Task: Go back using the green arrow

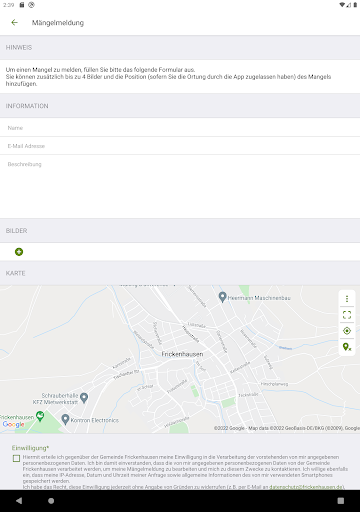Action: (14, 22)
